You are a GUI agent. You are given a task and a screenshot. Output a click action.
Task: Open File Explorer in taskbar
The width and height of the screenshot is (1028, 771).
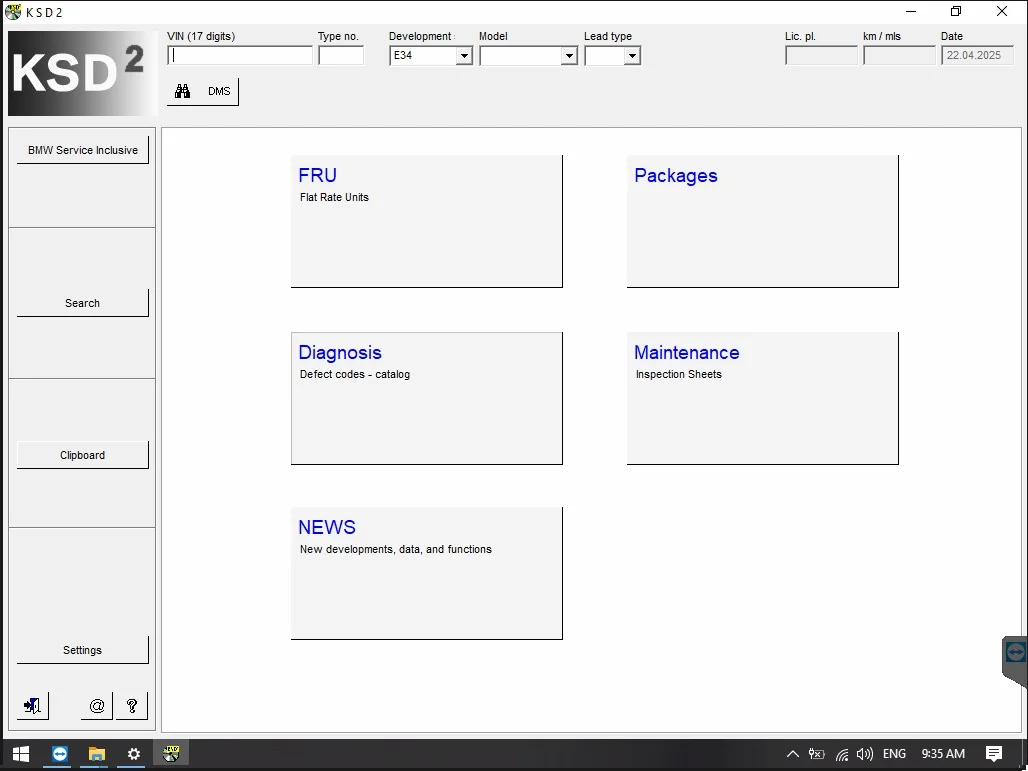(x=97, y=754)
